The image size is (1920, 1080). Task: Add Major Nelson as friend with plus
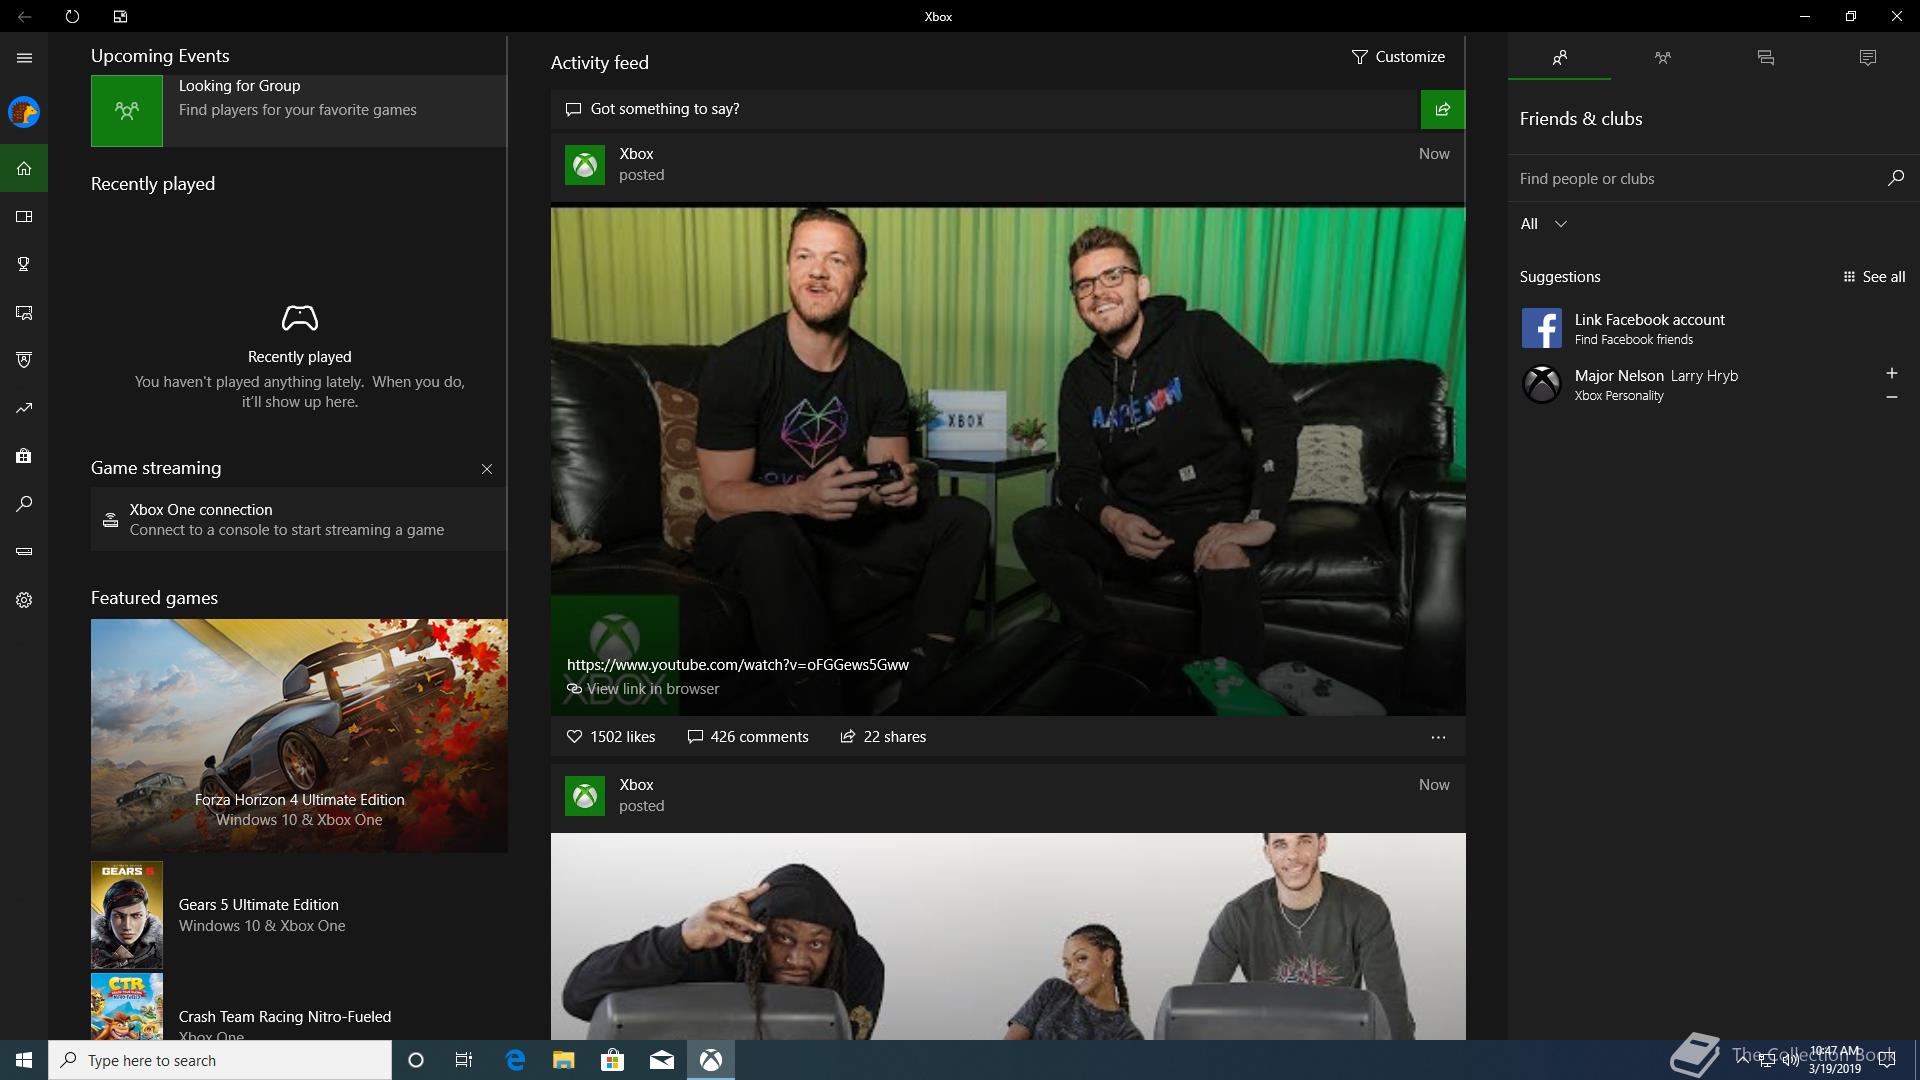click(x=1891, y=373)
